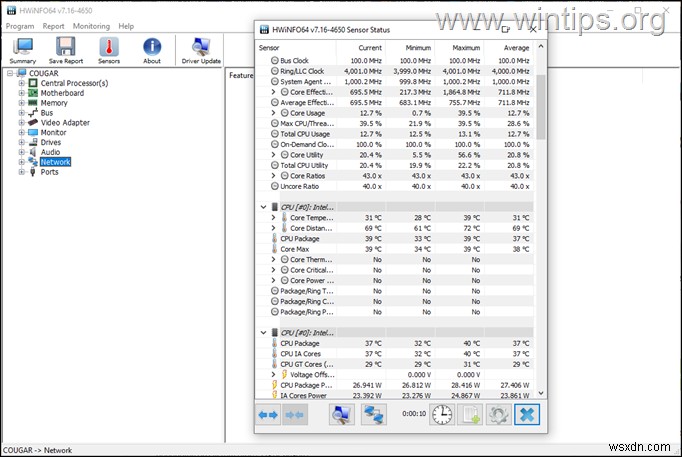This screenshot has width=682, height=457.
Task: Expand the Video Adapter node
Action: (x=21, y=123)
